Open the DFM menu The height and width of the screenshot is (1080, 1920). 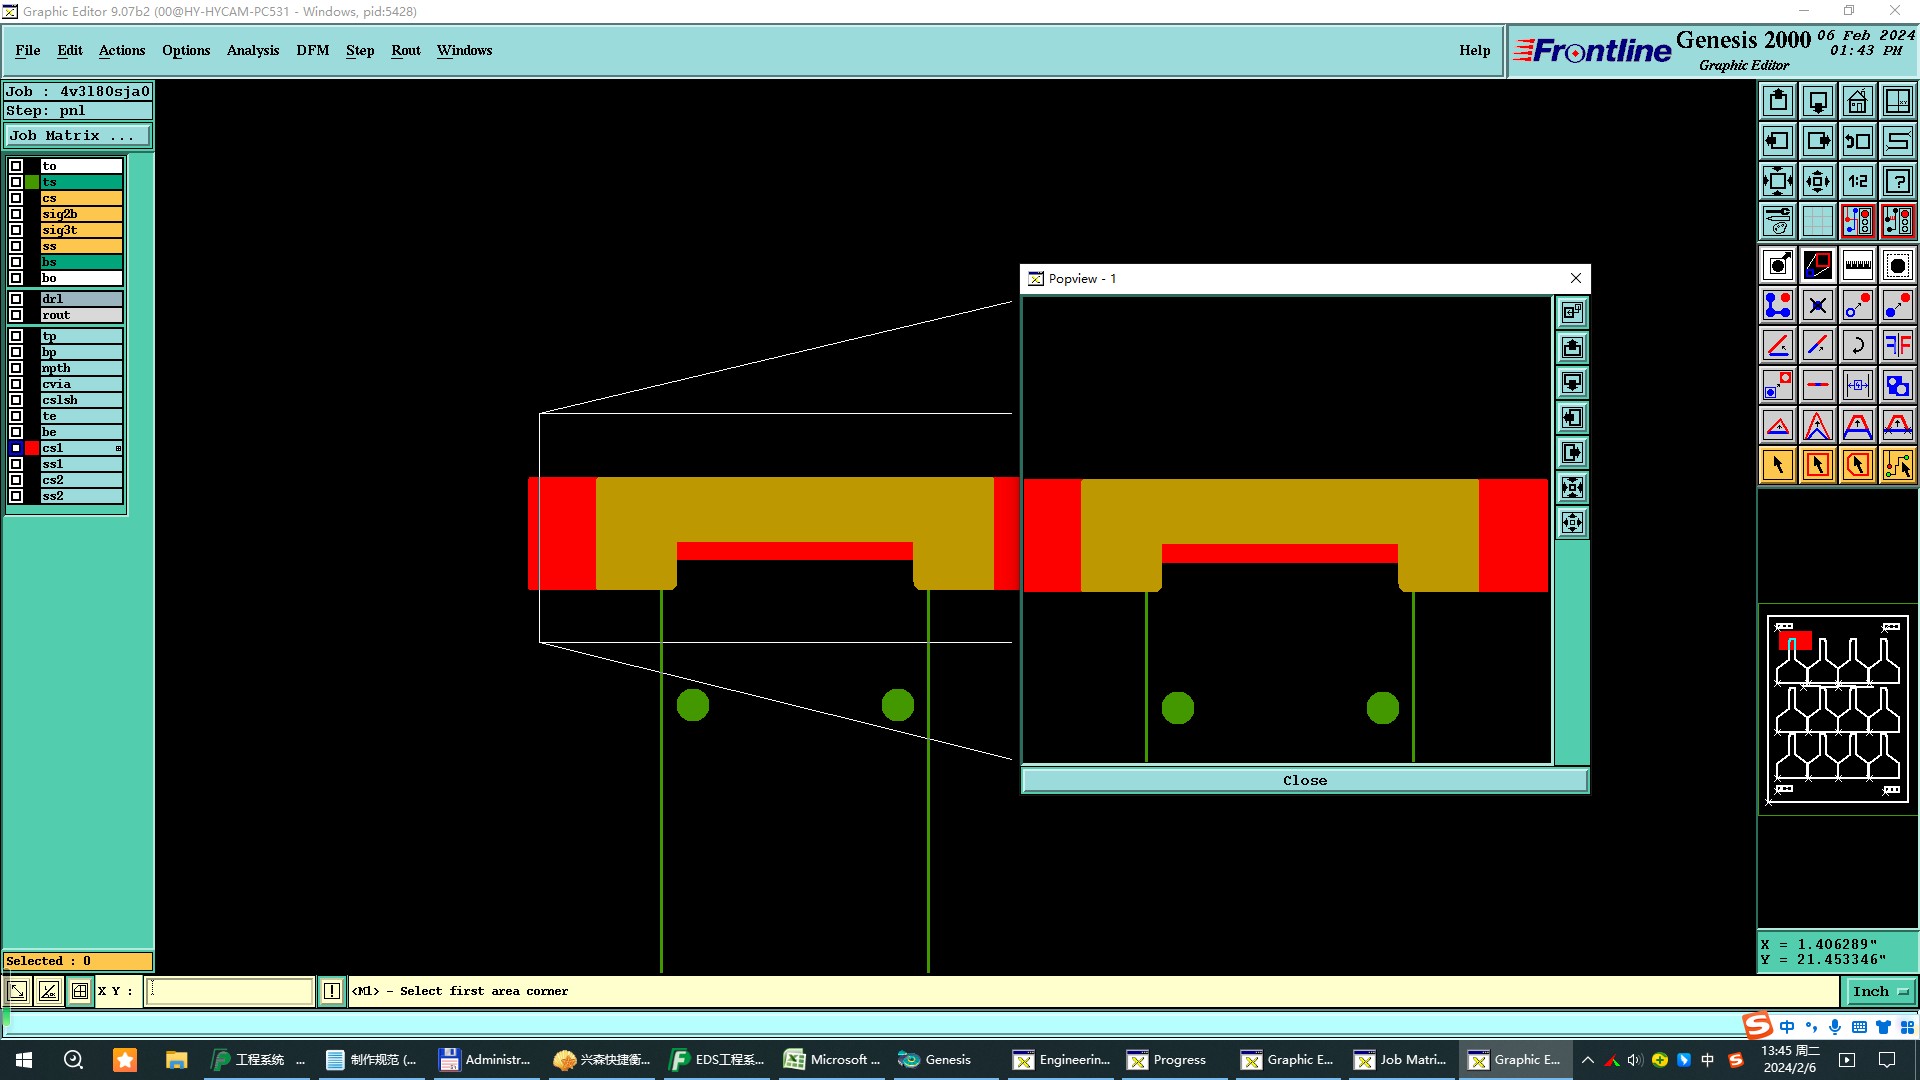312,50
